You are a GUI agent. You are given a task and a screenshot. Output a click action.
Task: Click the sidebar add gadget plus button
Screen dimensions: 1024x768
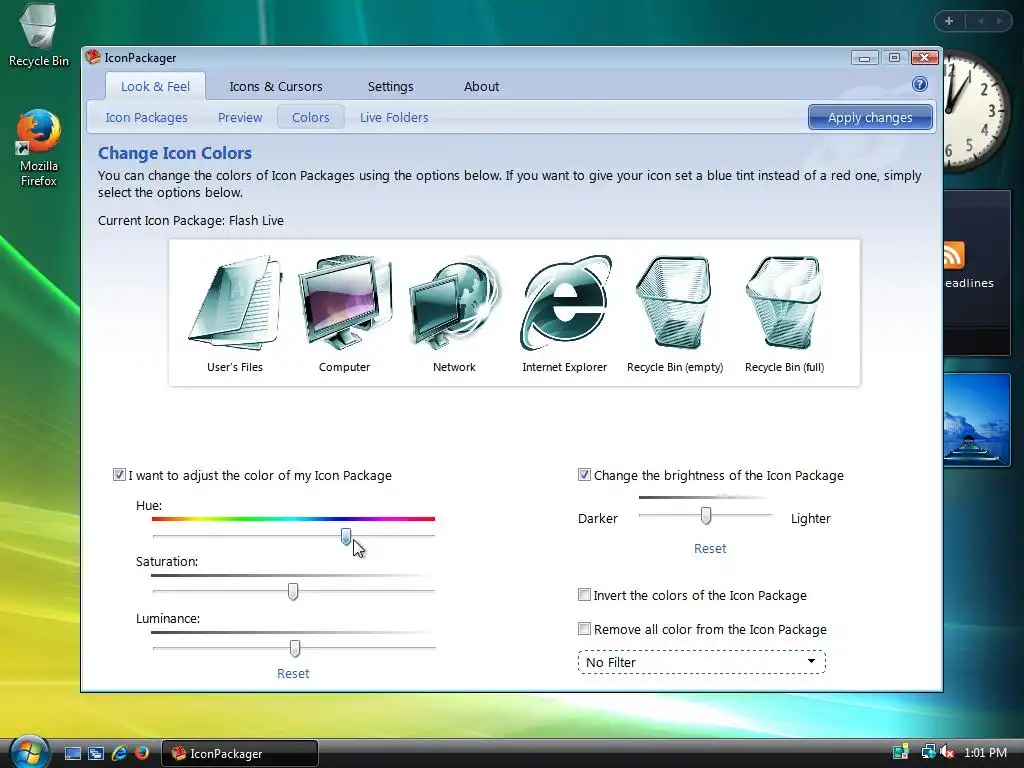(x=949, y=21)
